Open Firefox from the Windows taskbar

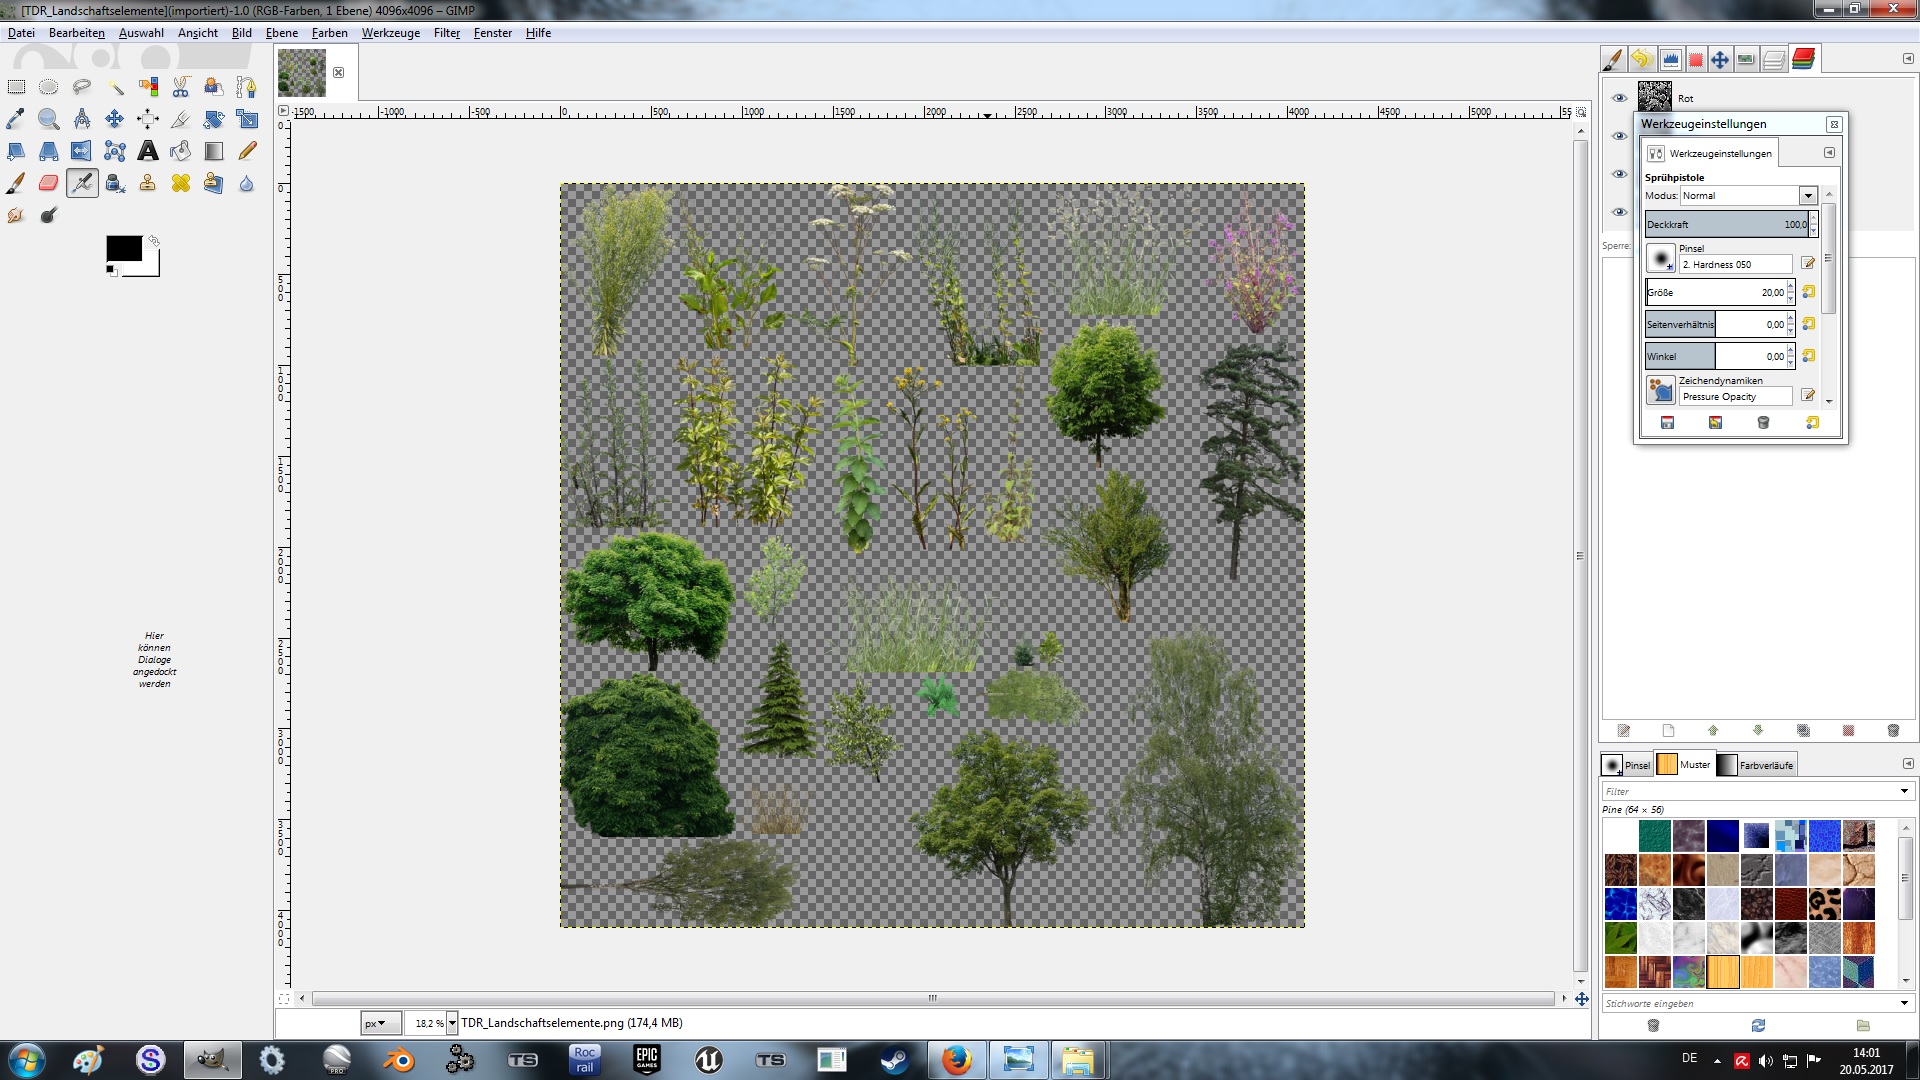click(956, 1060)
